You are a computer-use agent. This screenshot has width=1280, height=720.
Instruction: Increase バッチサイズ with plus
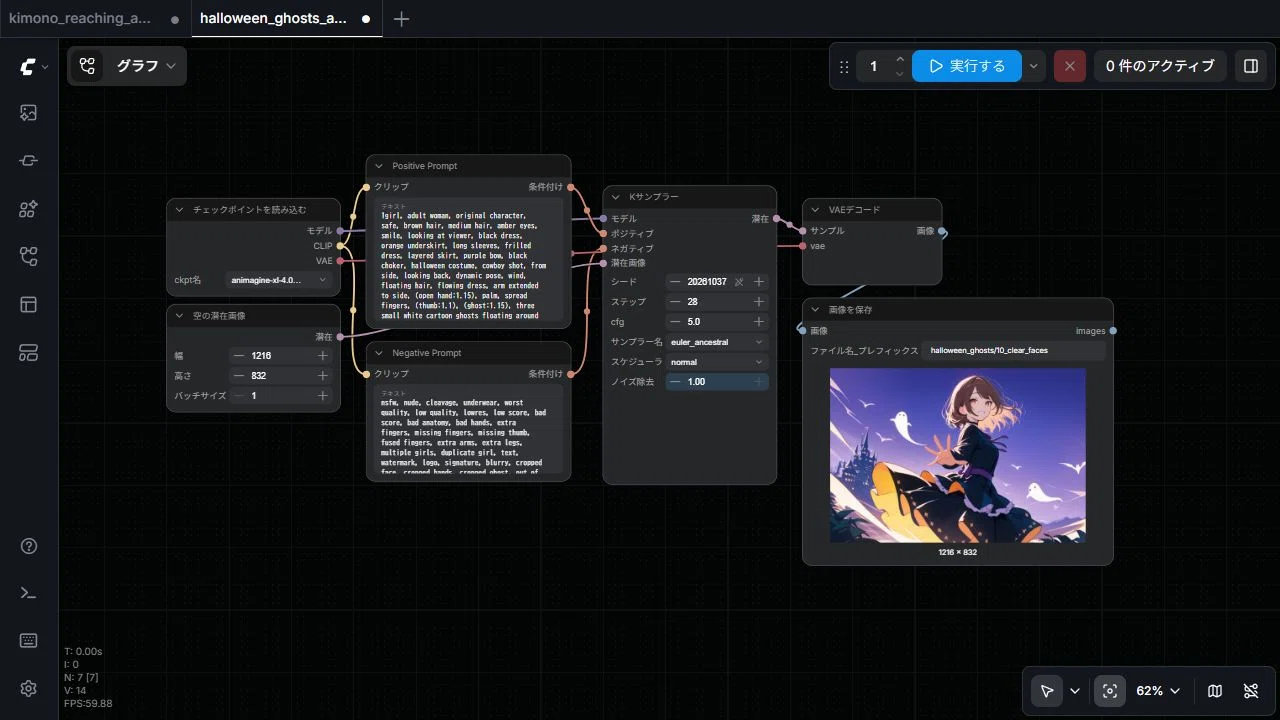(323, 395)
